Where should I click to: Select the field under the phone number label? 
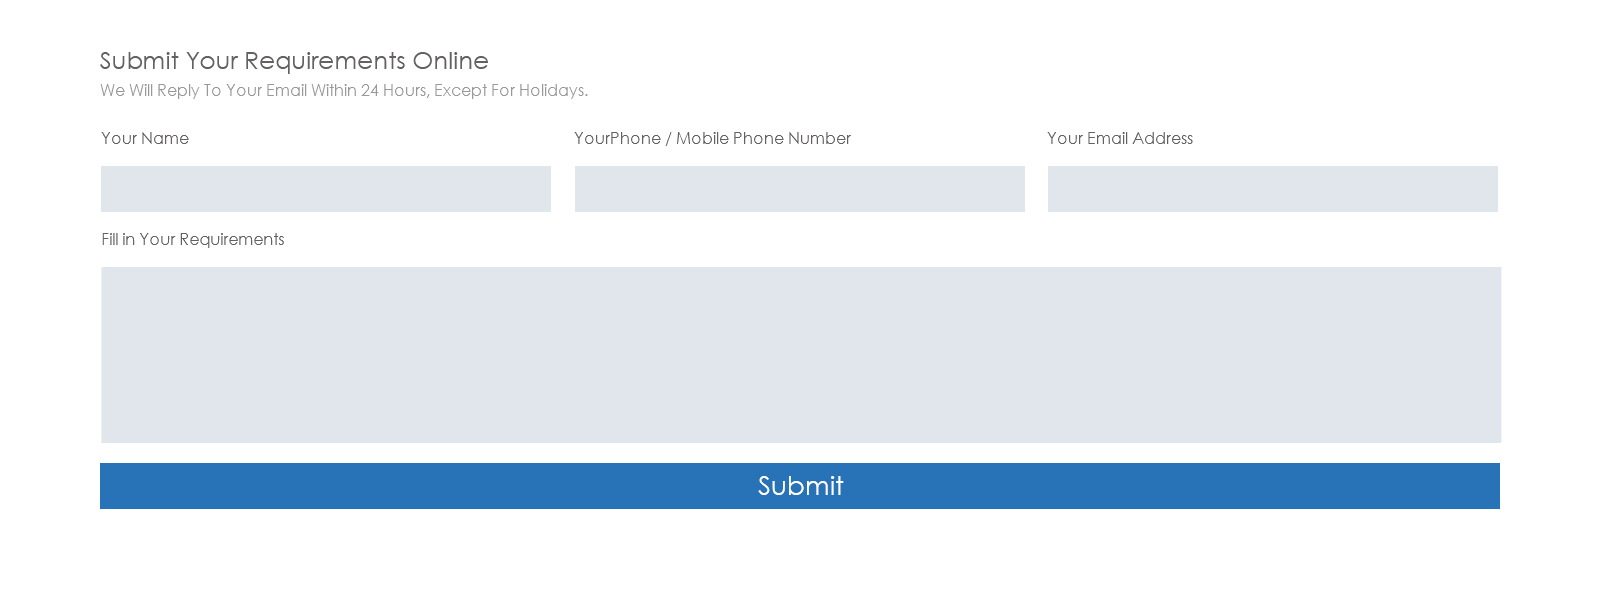point(799,189)
